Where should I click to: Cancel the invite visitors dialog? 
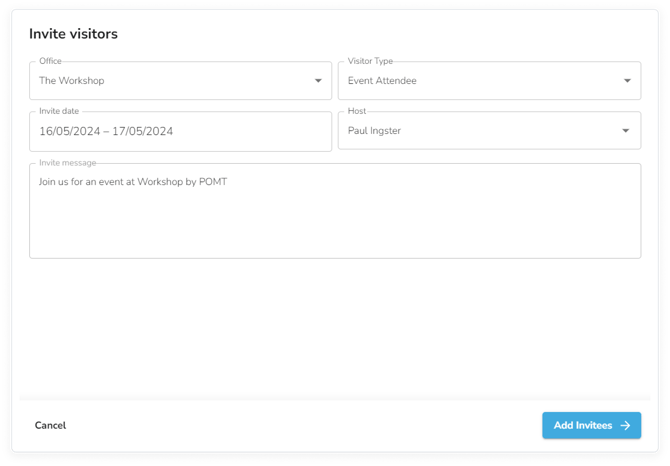(50, 425)
